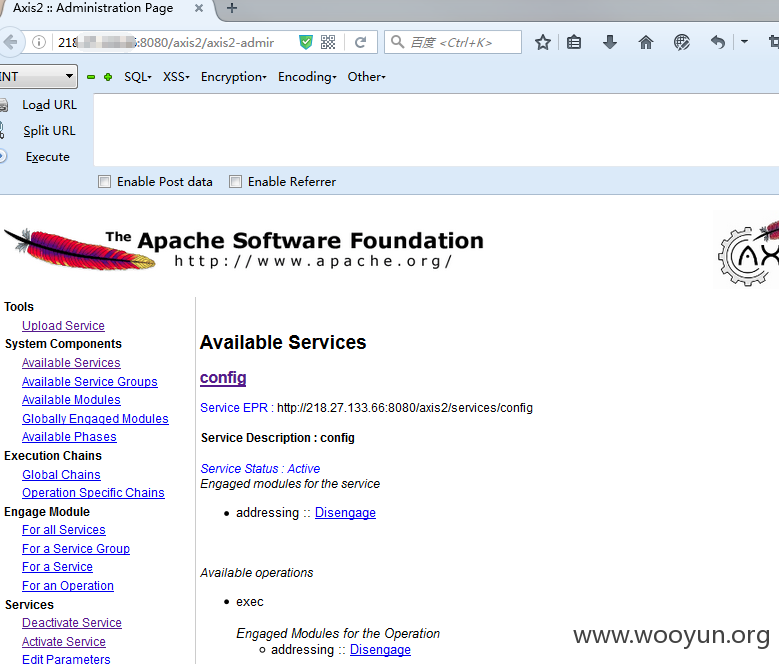
Task: Show site information icon
Action: (39, 42)
